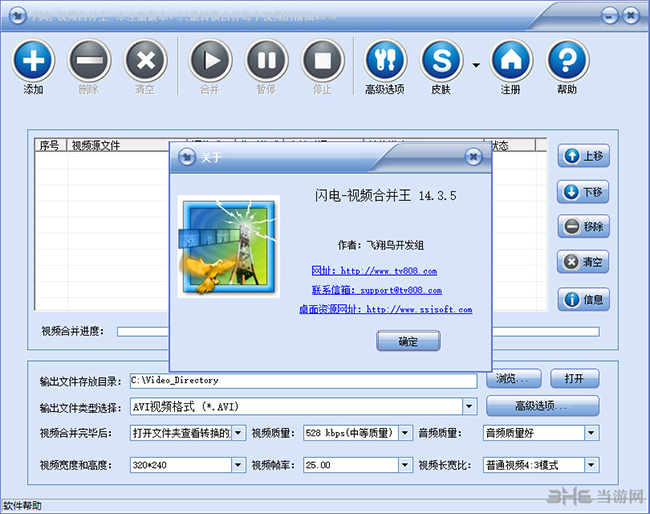
Task: Show file info with 信息 button
Action: click(584, 299)
